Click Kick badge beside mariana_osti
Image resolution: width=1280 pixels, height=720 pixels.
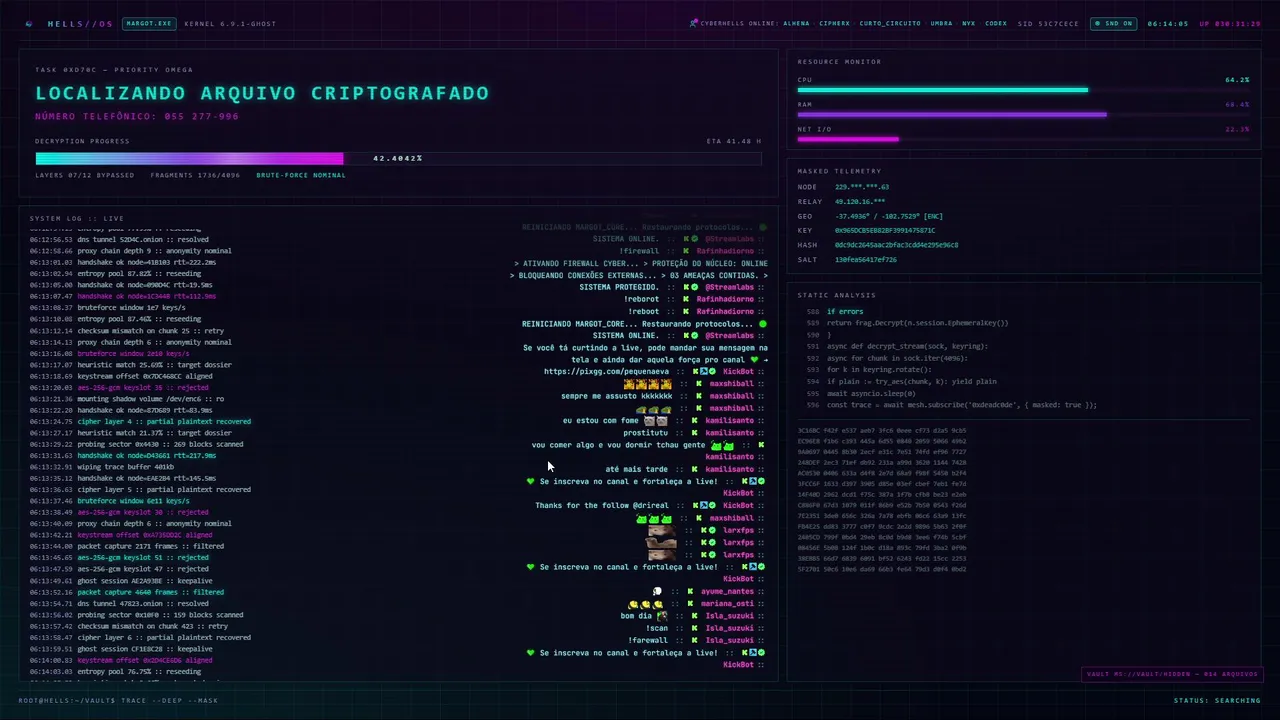pyautogui.click(x=690, y=604)
